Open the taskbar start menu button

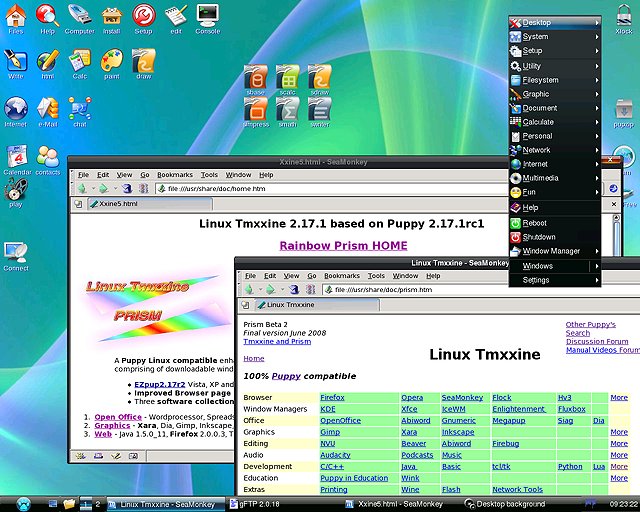(24, 504)
